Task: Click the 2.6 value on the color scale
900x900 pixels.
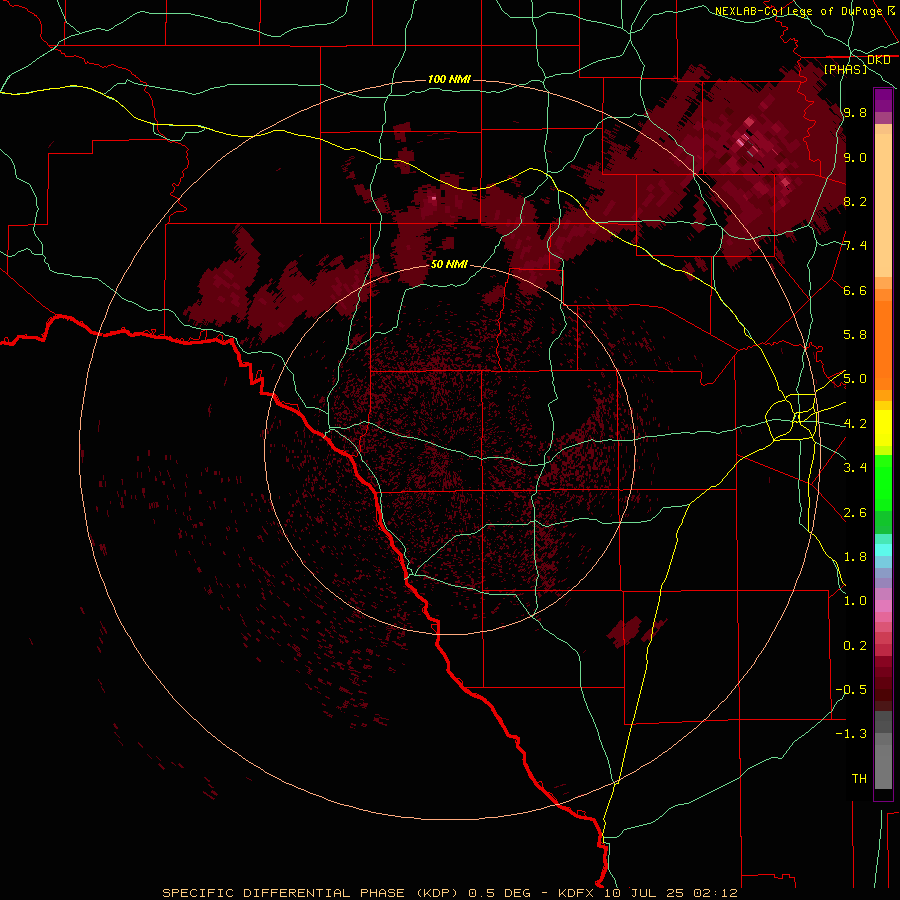Action: (855, 513)
